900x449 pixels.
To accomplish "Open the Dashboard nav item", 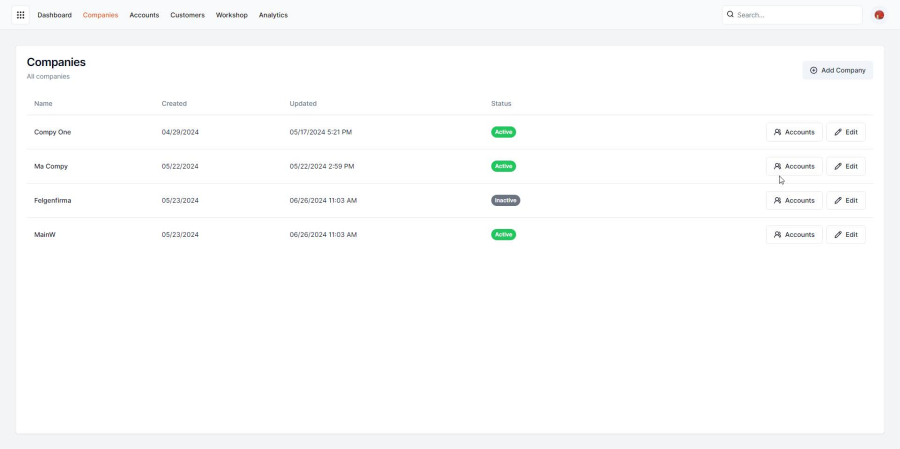I will 54,15.
